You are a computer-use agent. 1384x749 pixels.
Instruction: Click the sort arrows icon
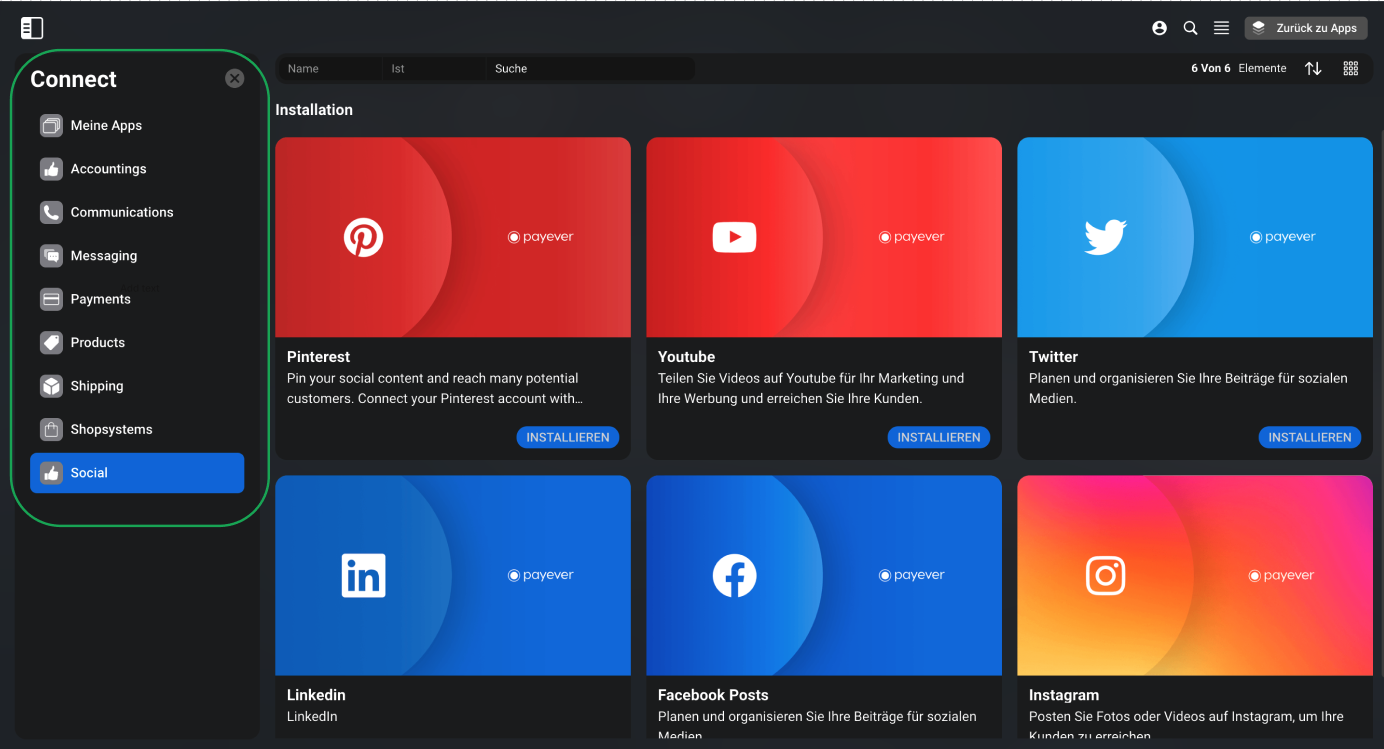(1313, 68)
